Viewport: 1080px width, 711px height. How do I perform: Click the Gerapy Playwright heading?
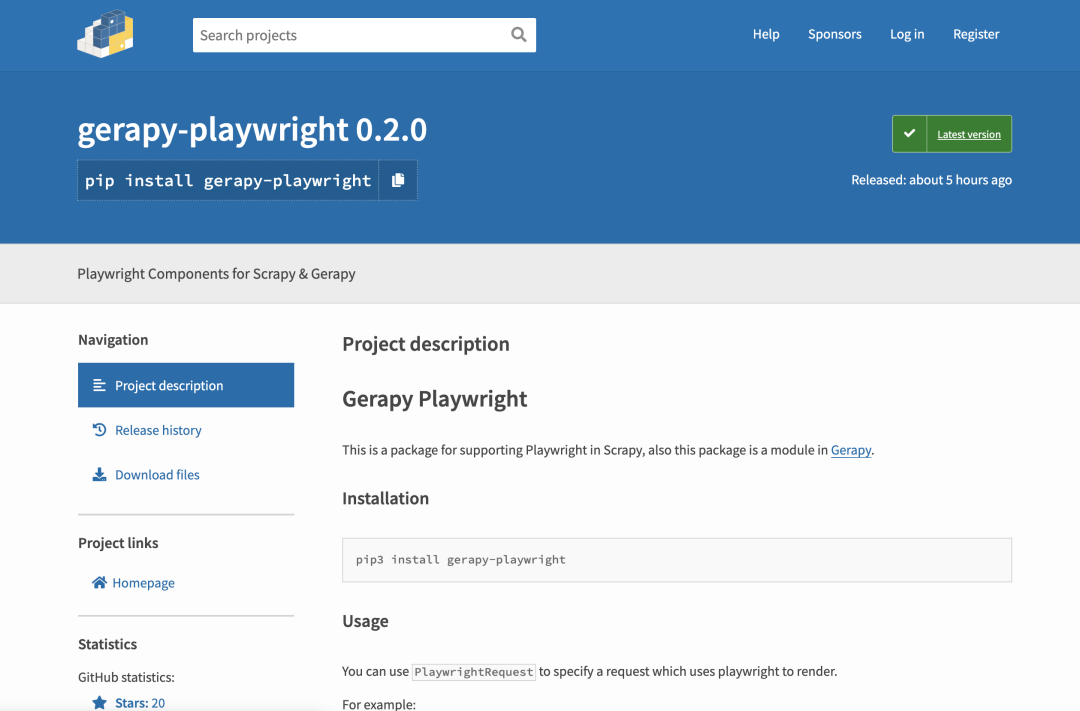pos(435,399)
